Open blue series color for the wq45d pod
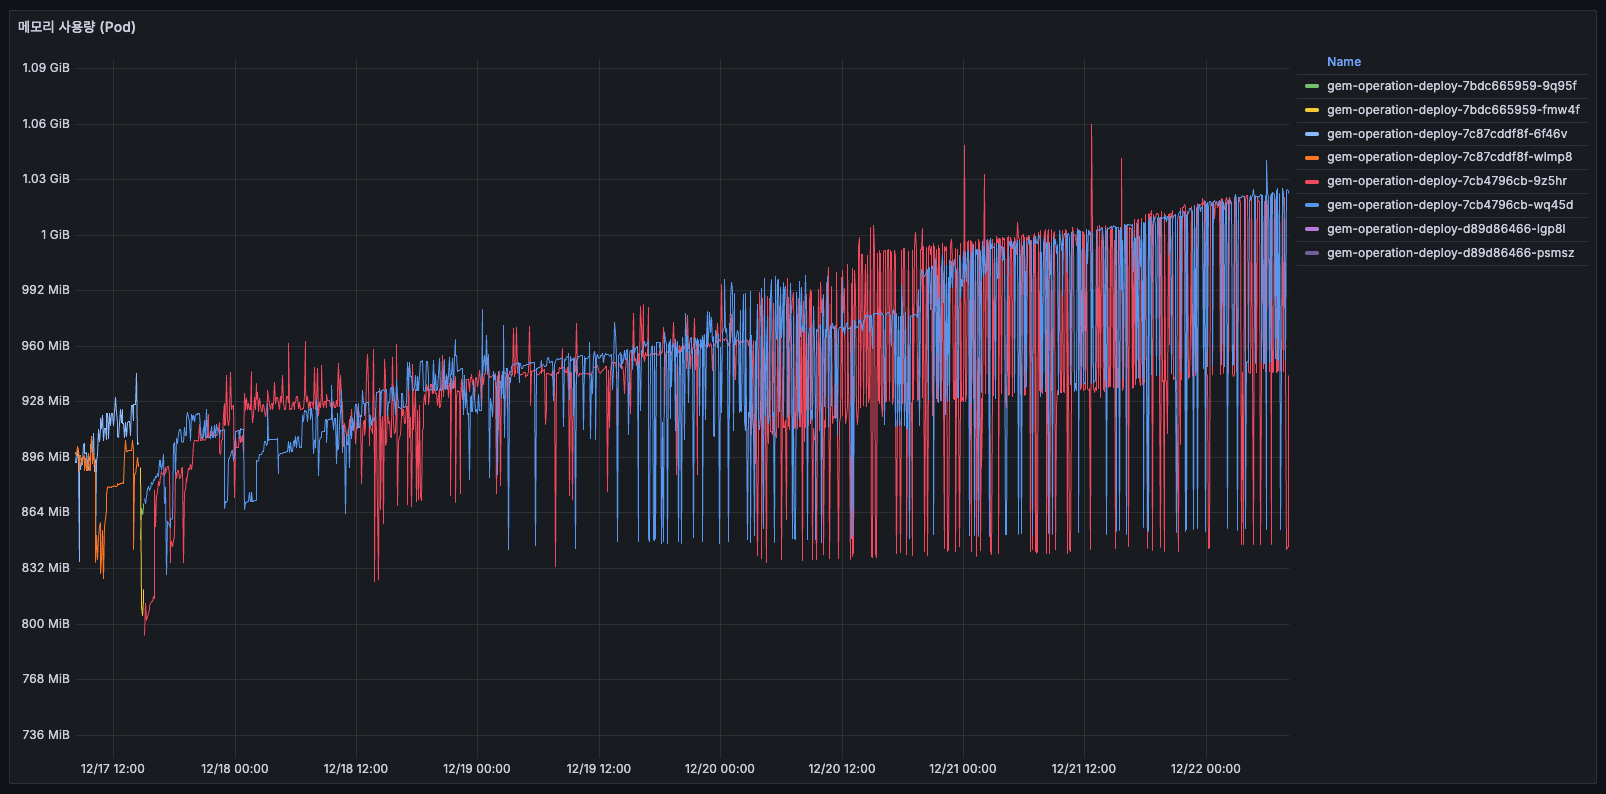 (x=1312, y=206)
